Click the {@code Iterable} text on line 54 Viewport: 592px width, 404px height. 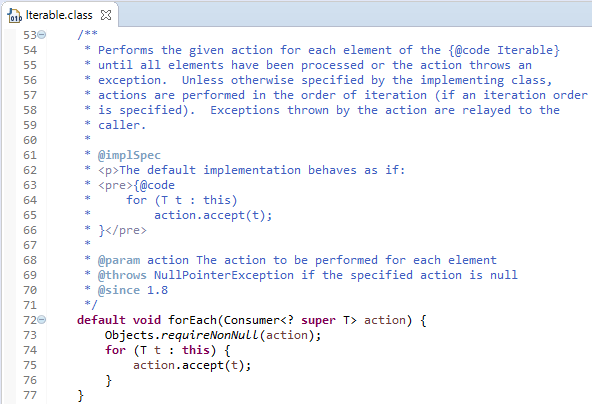coord(504,50)
